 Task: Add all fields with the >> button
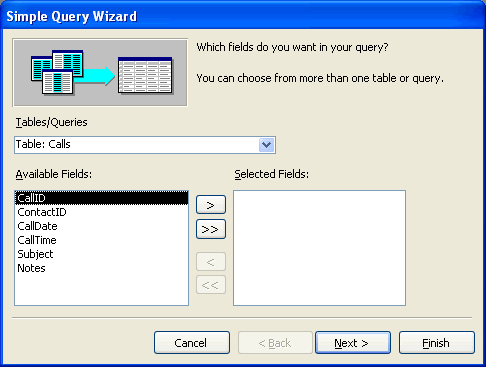pyautogui.click(x=211, y=229)
